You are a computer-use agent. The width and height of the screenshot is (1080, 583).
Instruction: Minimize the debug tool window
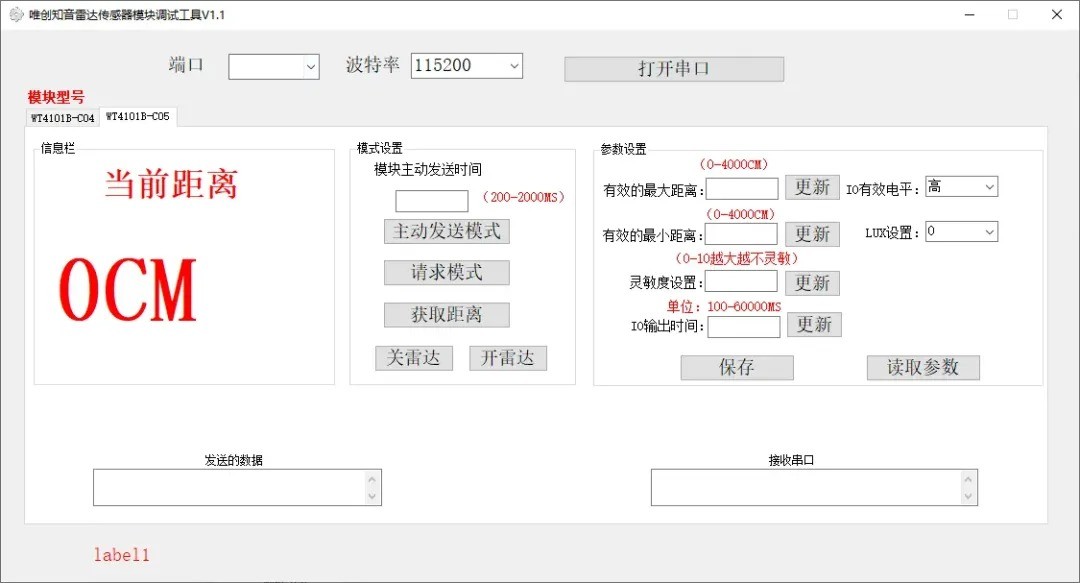[x=970, y=14]
